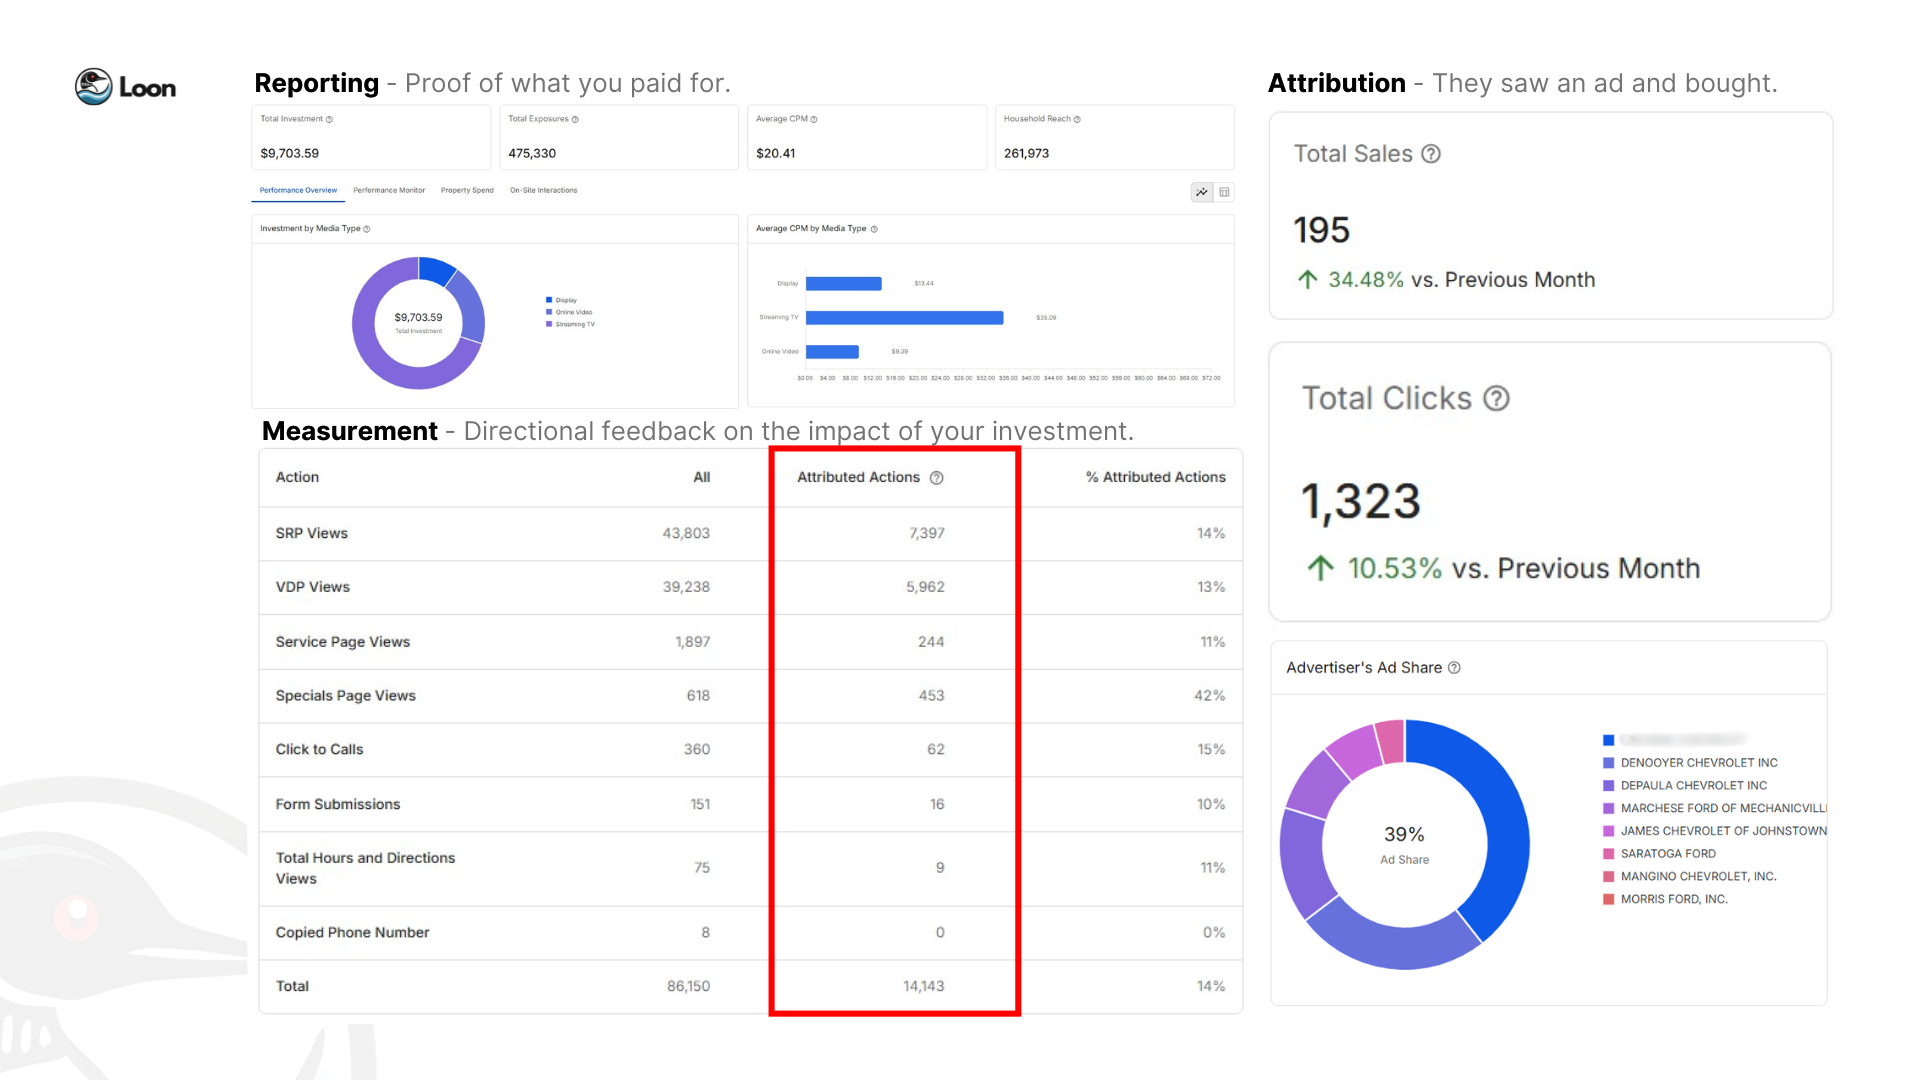The width and height of the screenshot is (1920, 1080).
Task: Open the Property Spend tab
Action: [x=467, y=190]
